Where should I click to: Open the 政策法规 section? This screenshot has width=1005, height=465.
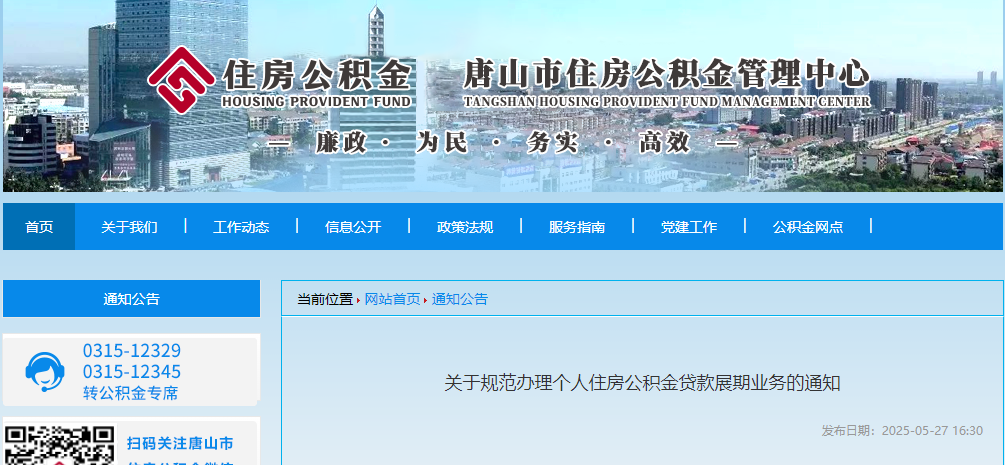(465, 227)
